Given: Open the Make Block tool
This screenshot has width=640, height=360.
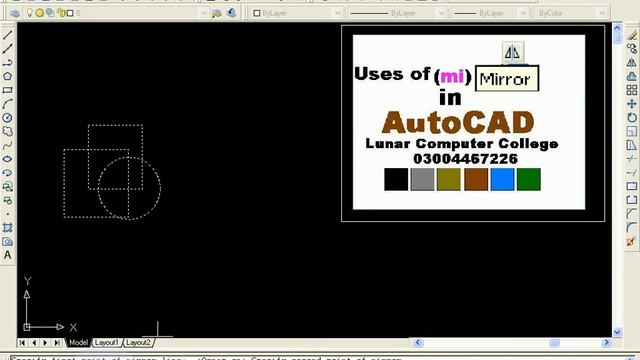Looking at the screenshot, I should tap(7, 200).
